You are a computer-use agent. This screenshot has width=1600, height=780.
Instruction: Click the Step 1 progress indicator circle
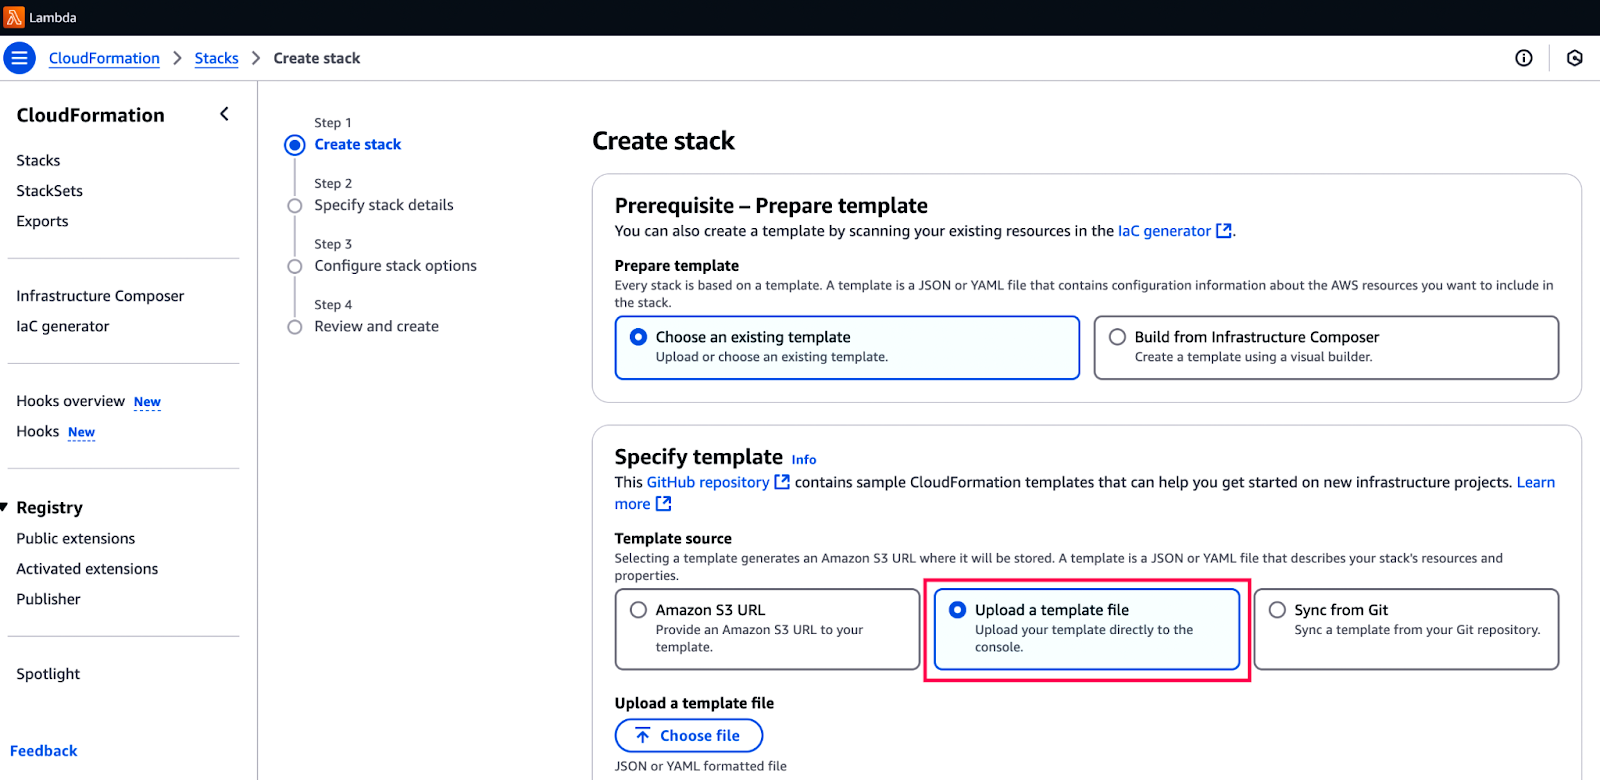[295, 145]
